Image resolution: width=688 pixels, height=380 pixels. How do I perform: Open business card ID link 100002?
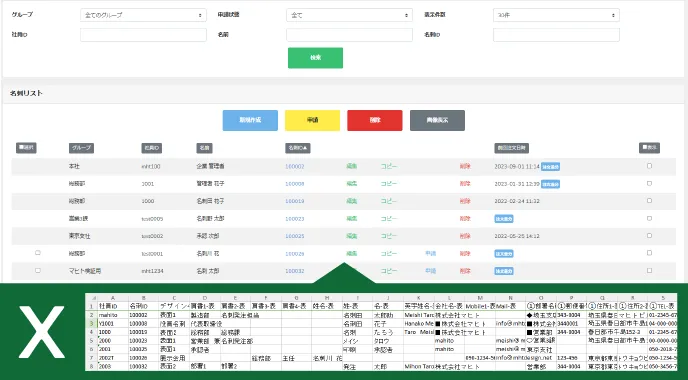pyautogui.click(x=294, y=166)
